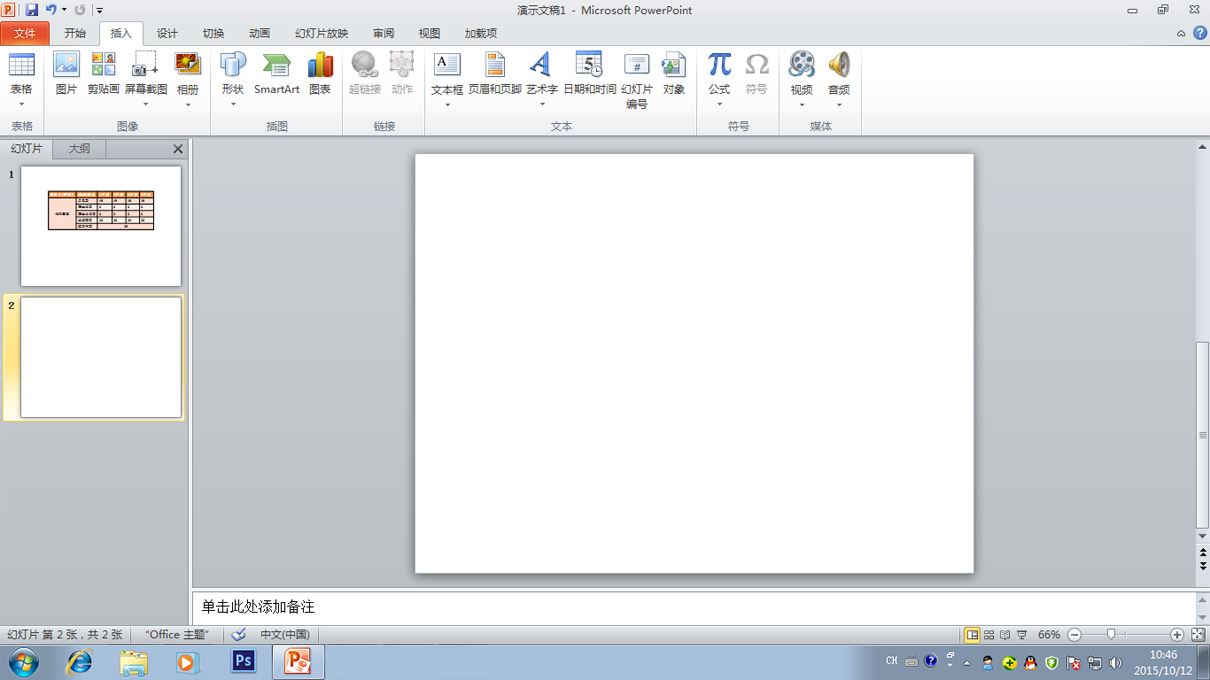Switch to Reading view
Viewport: 1210px width, 680px height.
tap(1005, 635)
